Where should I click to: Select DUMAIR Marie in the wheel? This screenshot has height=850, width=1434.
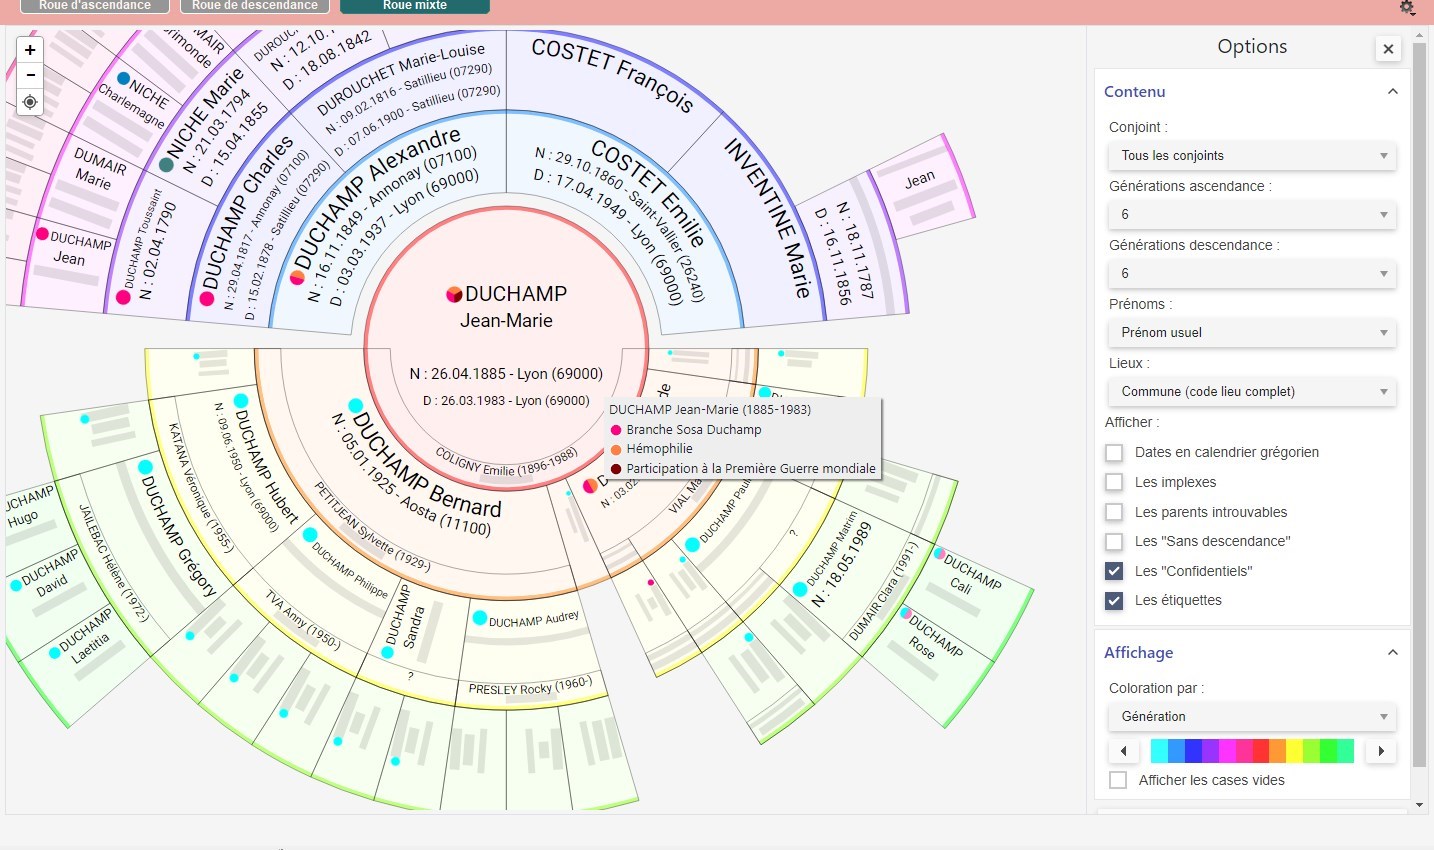click(99, 170)
